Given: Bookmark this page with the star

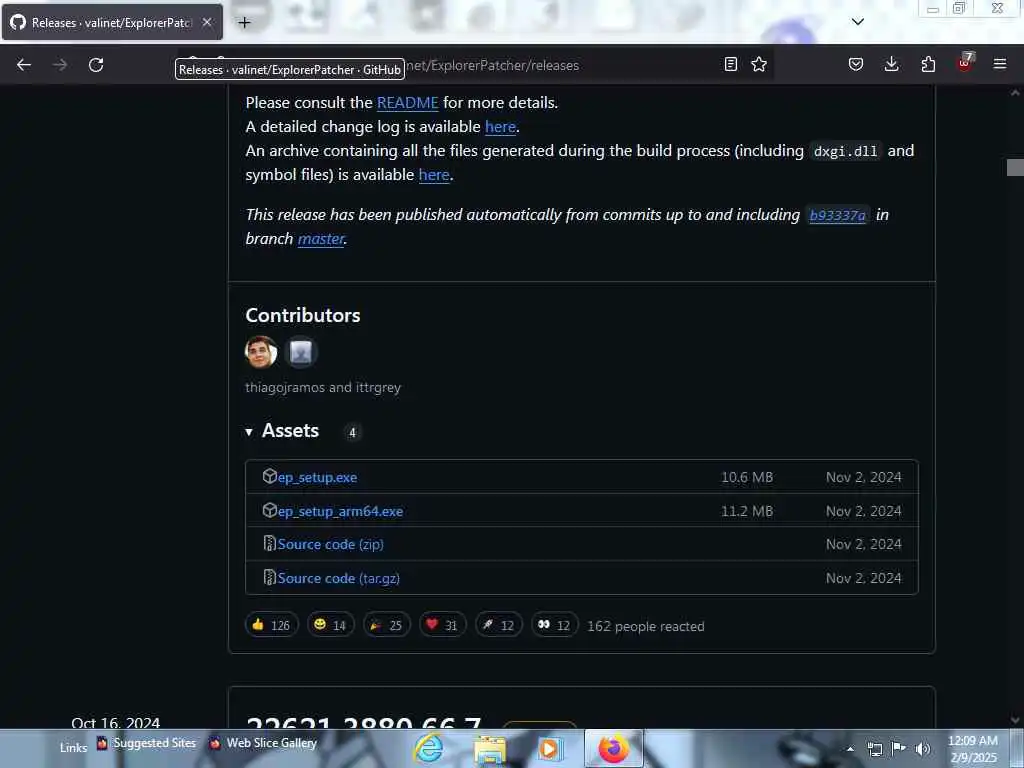Looking at the screenshot, I should (x=759, y=64).
